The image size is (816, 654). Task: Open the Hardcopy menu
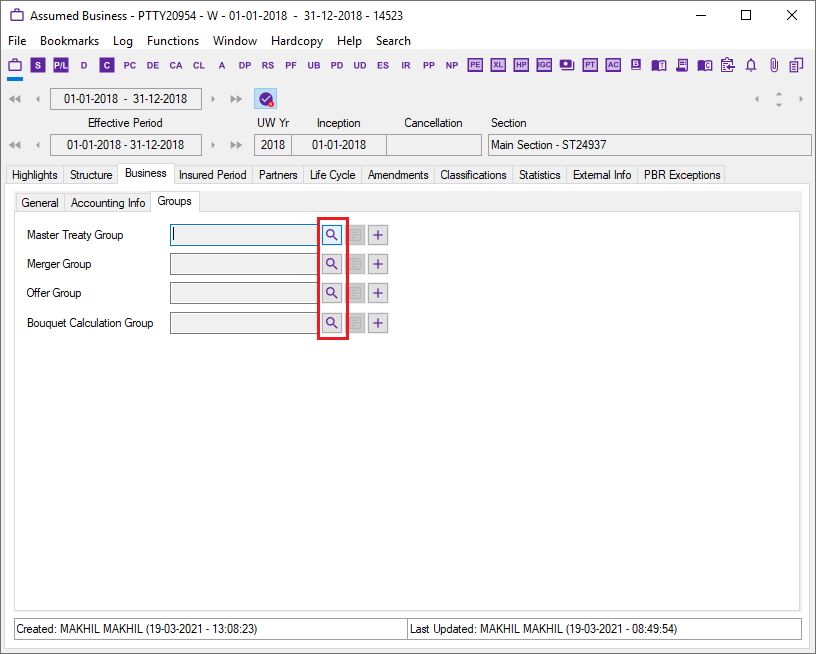pos(296,41)
